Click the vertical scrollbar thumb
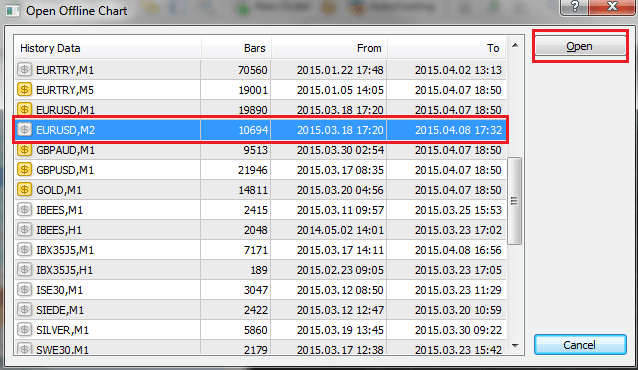Image resolution: width=638 pixels, height=370 pixels. 515,201
